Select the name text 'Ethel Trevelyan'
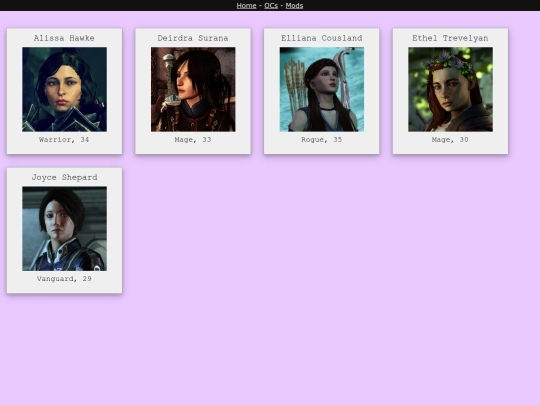This screenshot has width=540, height=405. click(450, 38)
